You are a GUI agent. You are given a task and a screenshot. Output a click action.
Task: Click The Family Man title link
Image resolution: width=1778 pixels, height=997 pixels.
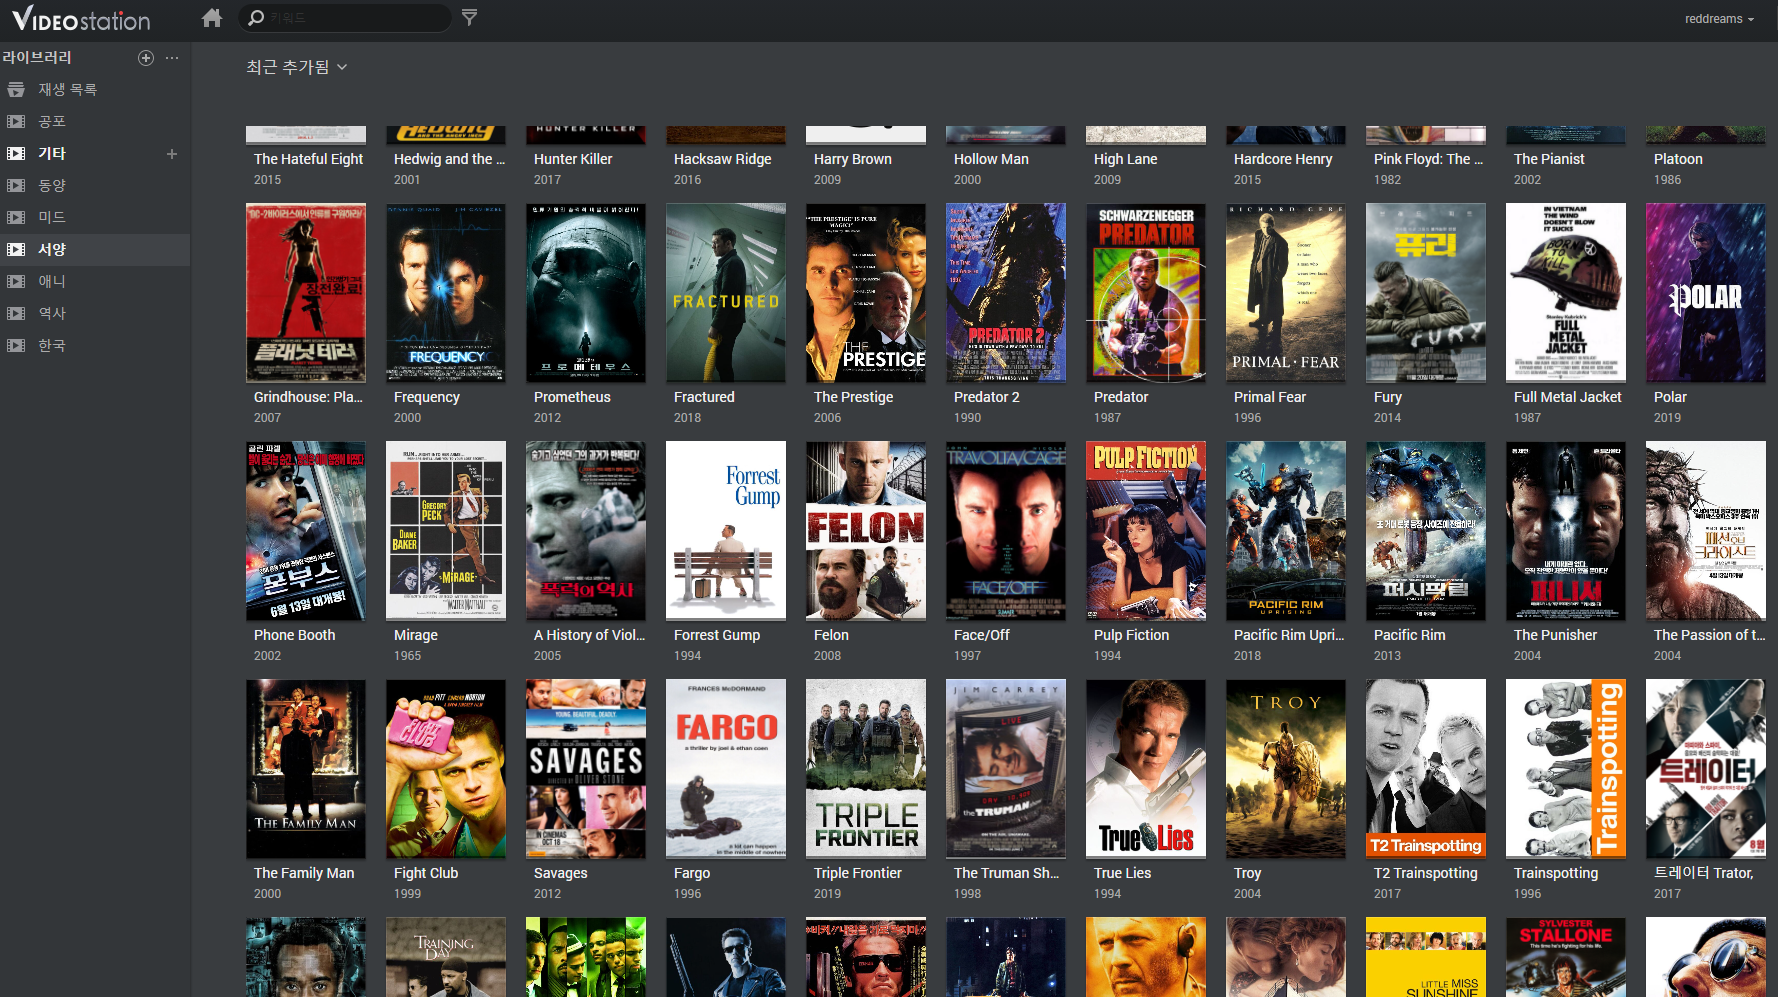coord(304,873)
